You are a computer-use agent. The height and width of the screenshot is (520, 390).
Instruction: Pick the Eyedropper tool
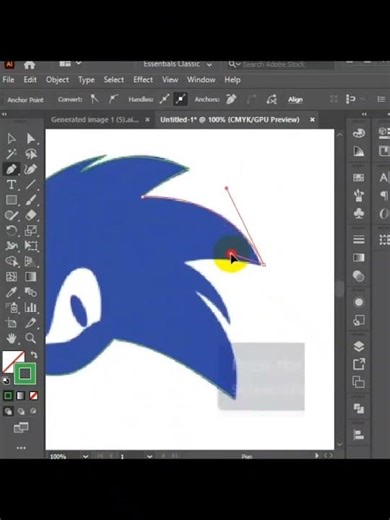coord(11,292)
